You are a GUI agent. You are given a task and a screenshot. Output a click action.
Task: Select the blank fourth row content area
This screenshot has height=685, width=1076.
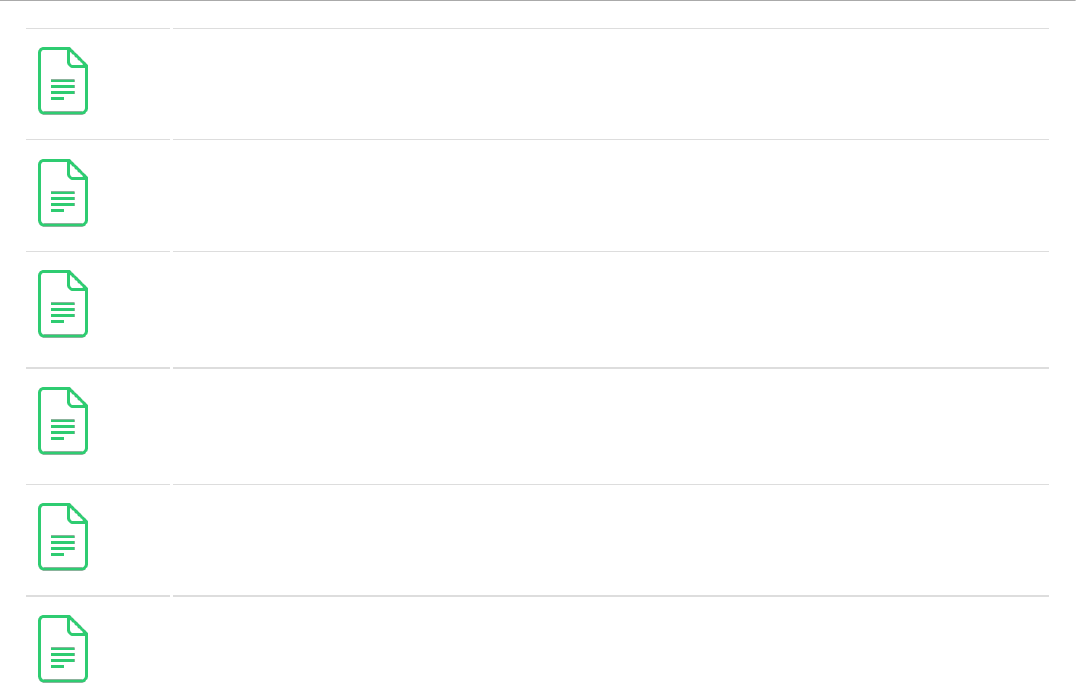click(610, 426)
